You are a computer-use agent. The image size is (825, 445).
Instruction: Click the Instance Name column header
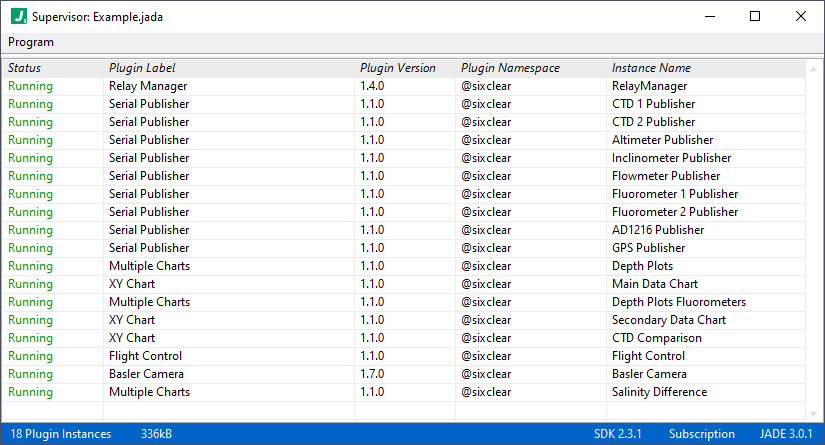click(651, 68)
